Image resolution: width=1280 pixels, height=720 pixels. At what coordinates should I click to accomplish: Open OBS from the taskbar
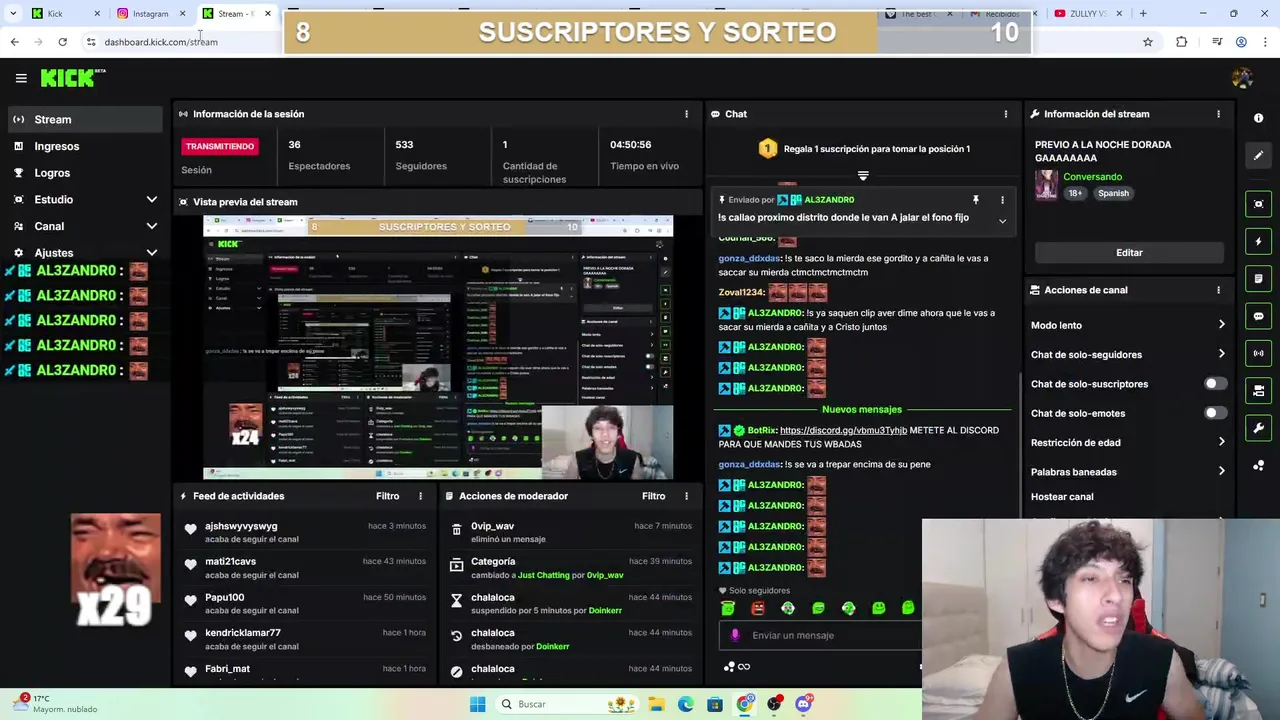(x=774, y=704)
